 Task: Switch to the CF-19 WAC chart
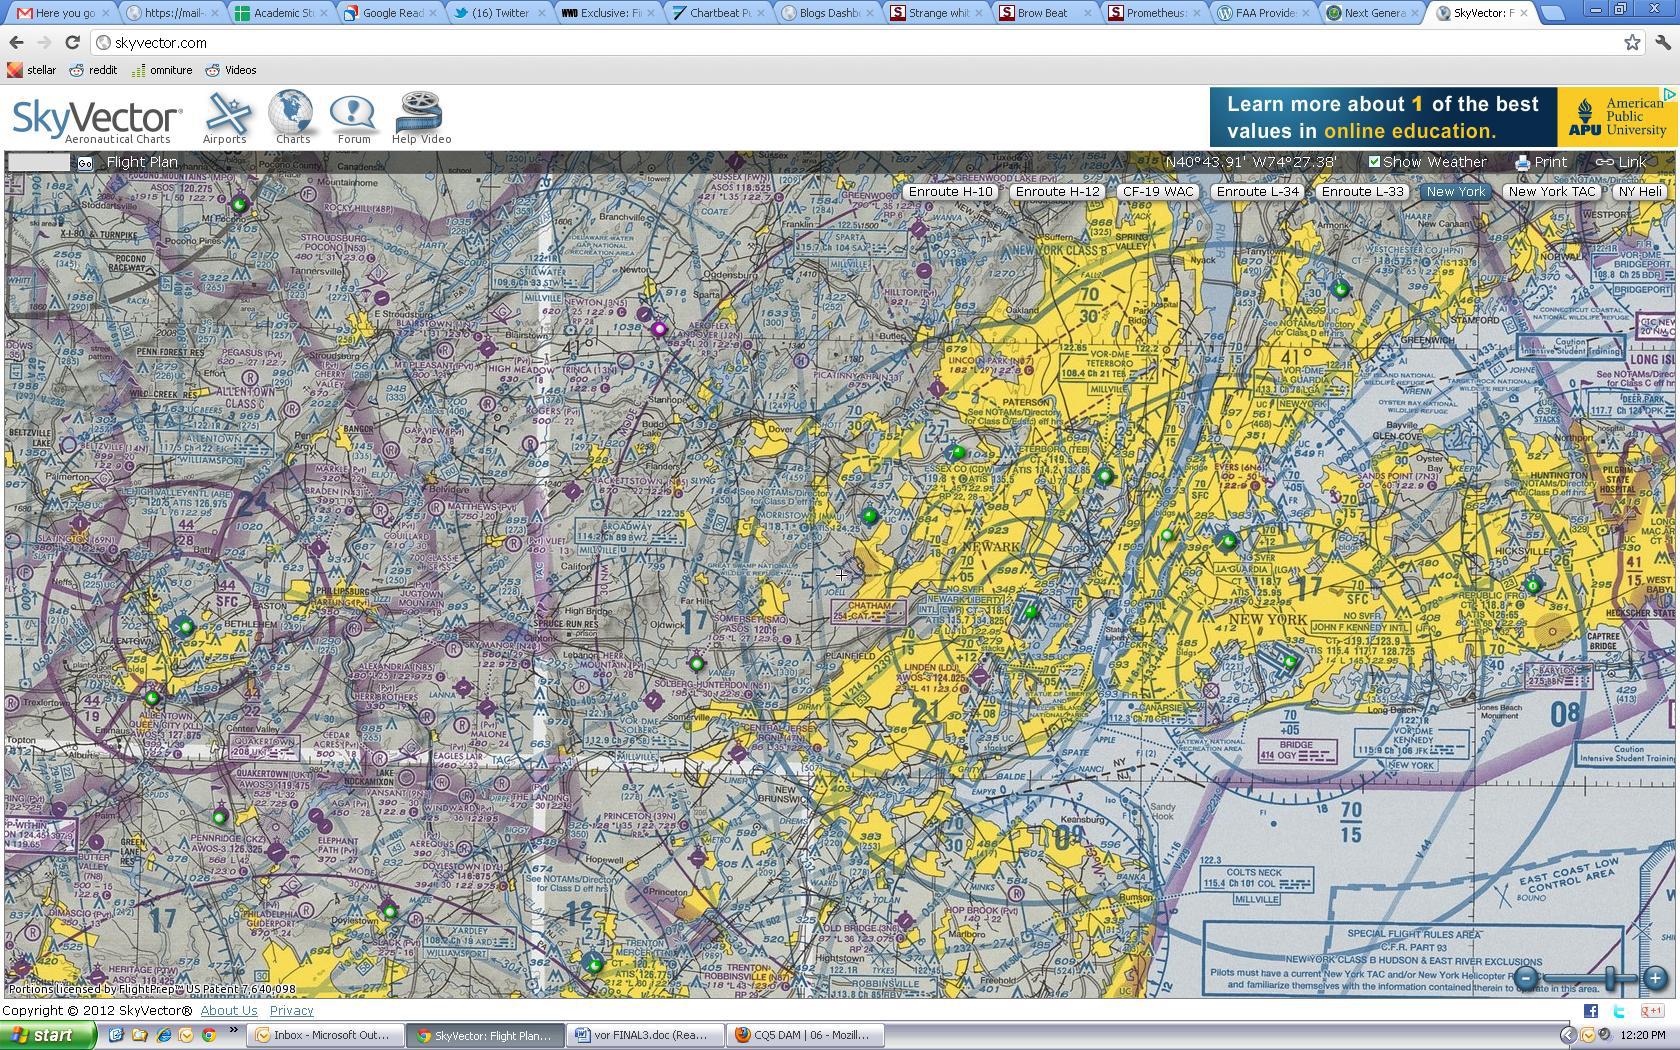pos(1157,192)
